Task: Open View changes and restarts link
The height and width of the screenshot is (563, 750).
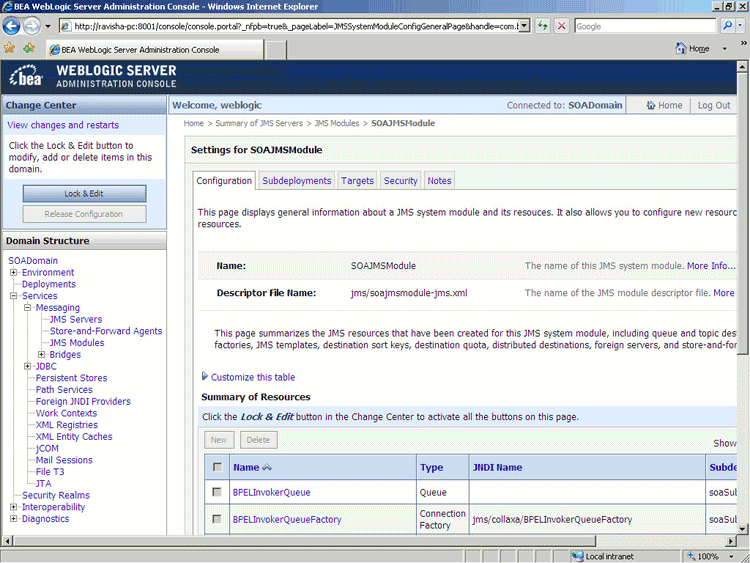Action: tap(63, 125)
